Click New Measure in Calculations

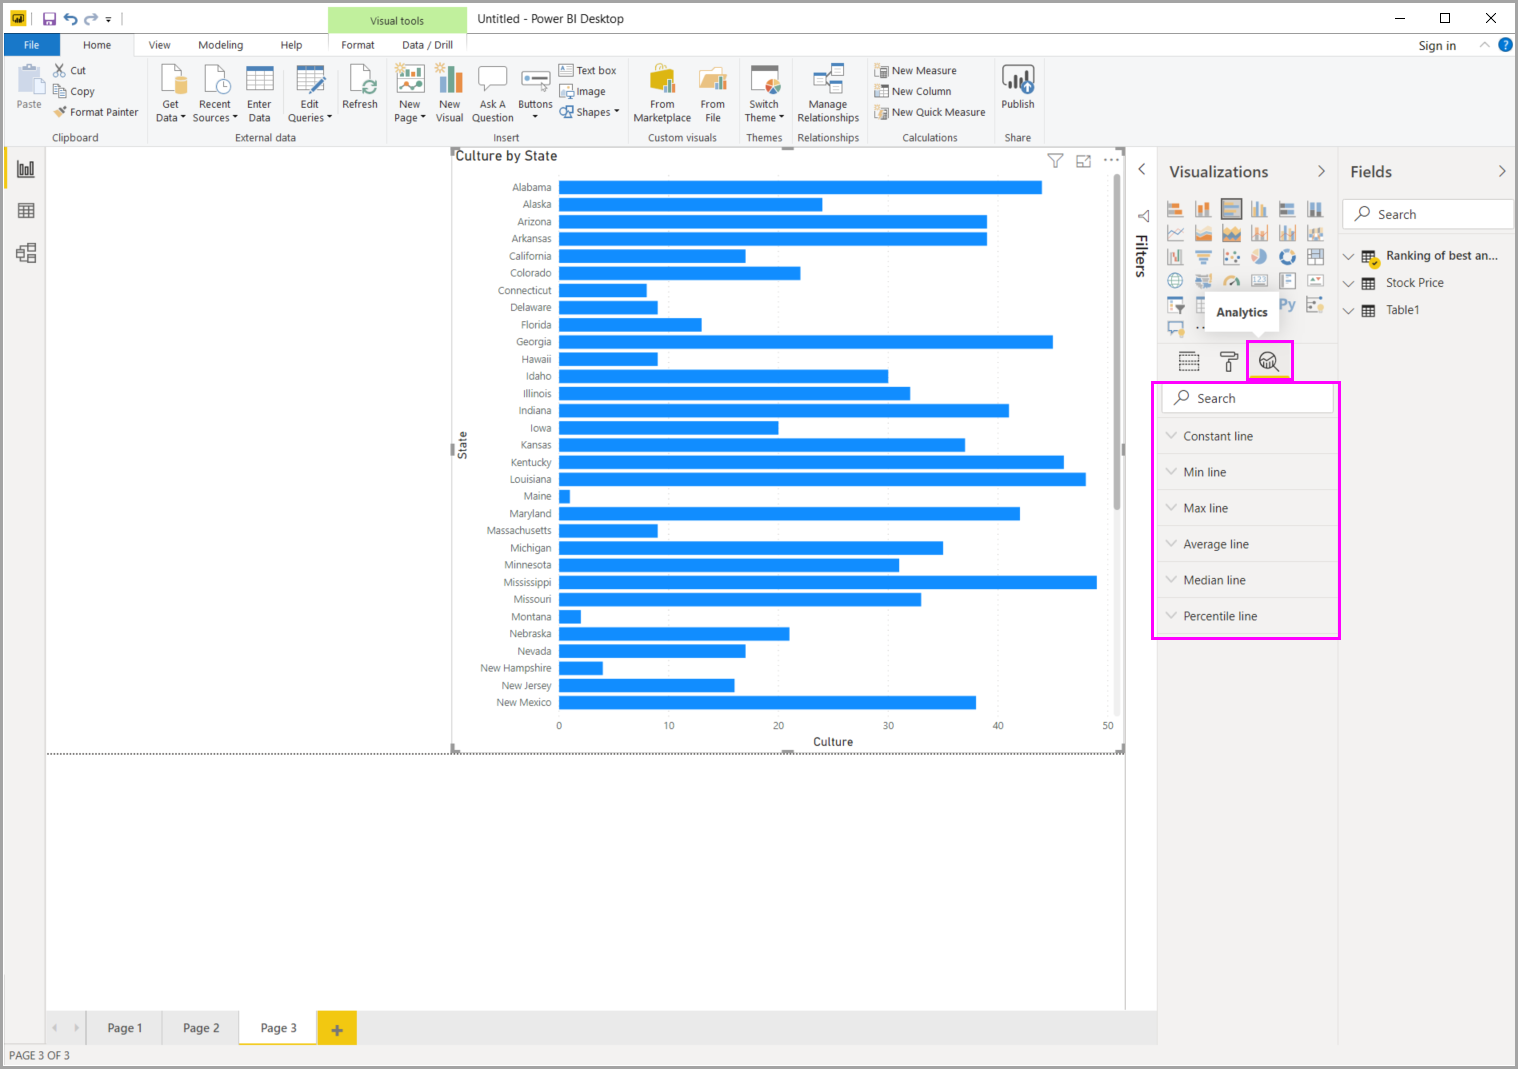click(915, 71)
